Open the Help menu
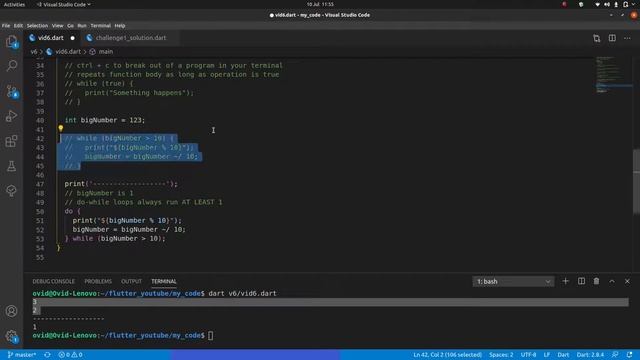 pyautogui.click(x=120, y=25)
